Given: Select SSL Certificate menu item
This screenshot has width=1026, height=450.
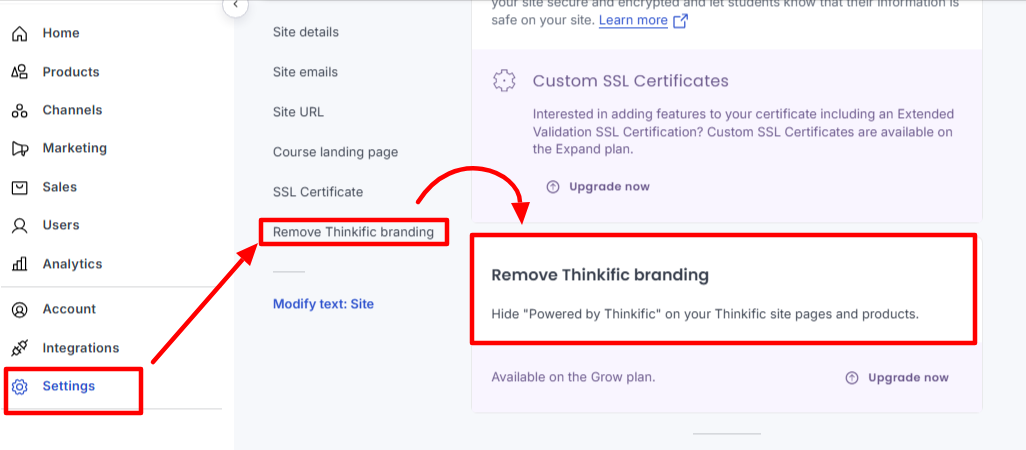Looking at the screenshot, I should (317, 192).
